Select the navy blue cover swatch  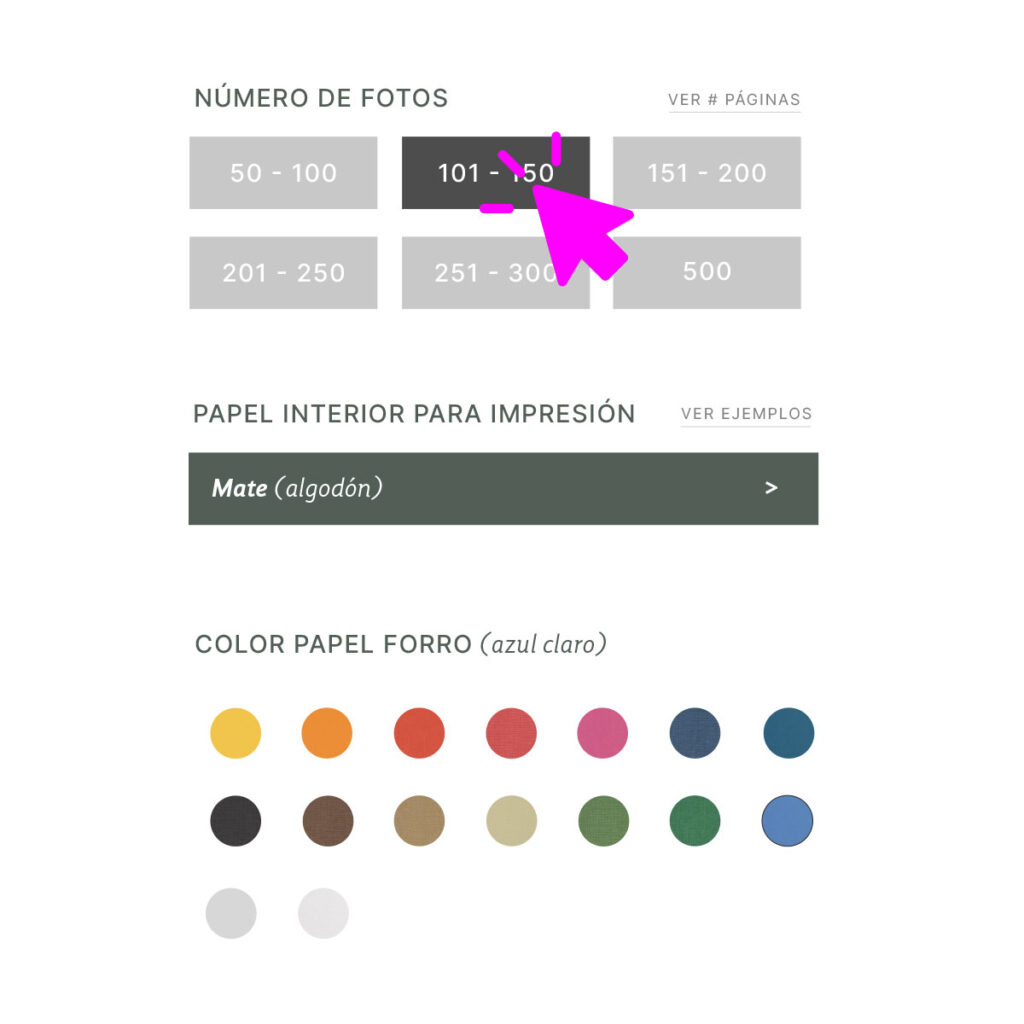[695, 733]
